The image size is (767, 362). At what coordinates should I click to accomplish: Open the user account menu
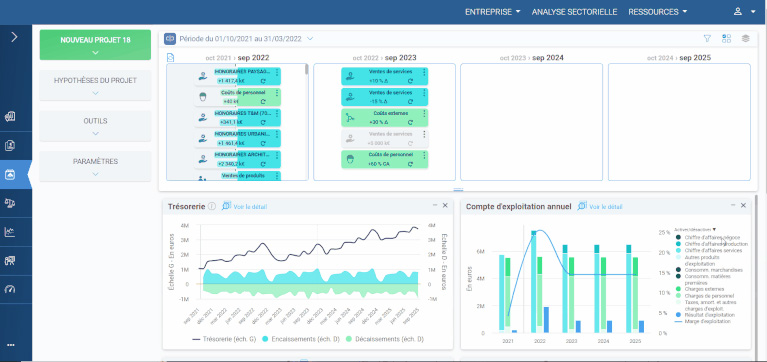click(744, 12)
